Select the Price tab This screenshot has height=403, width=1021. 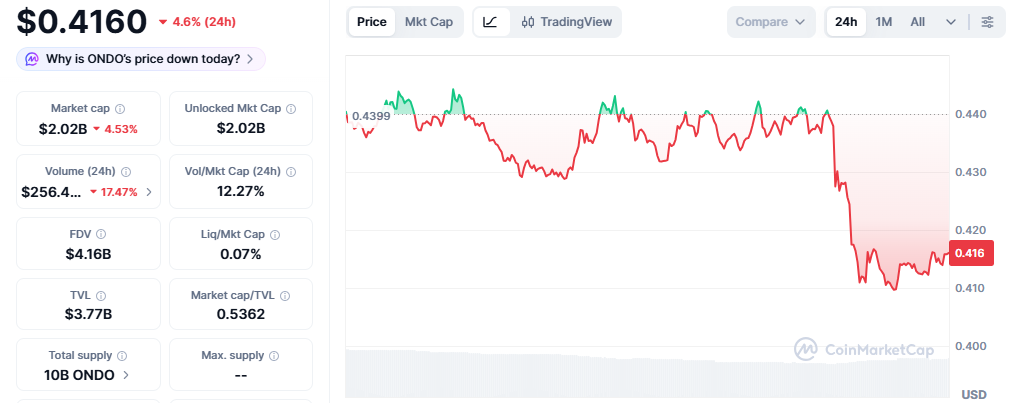(372, 22)
